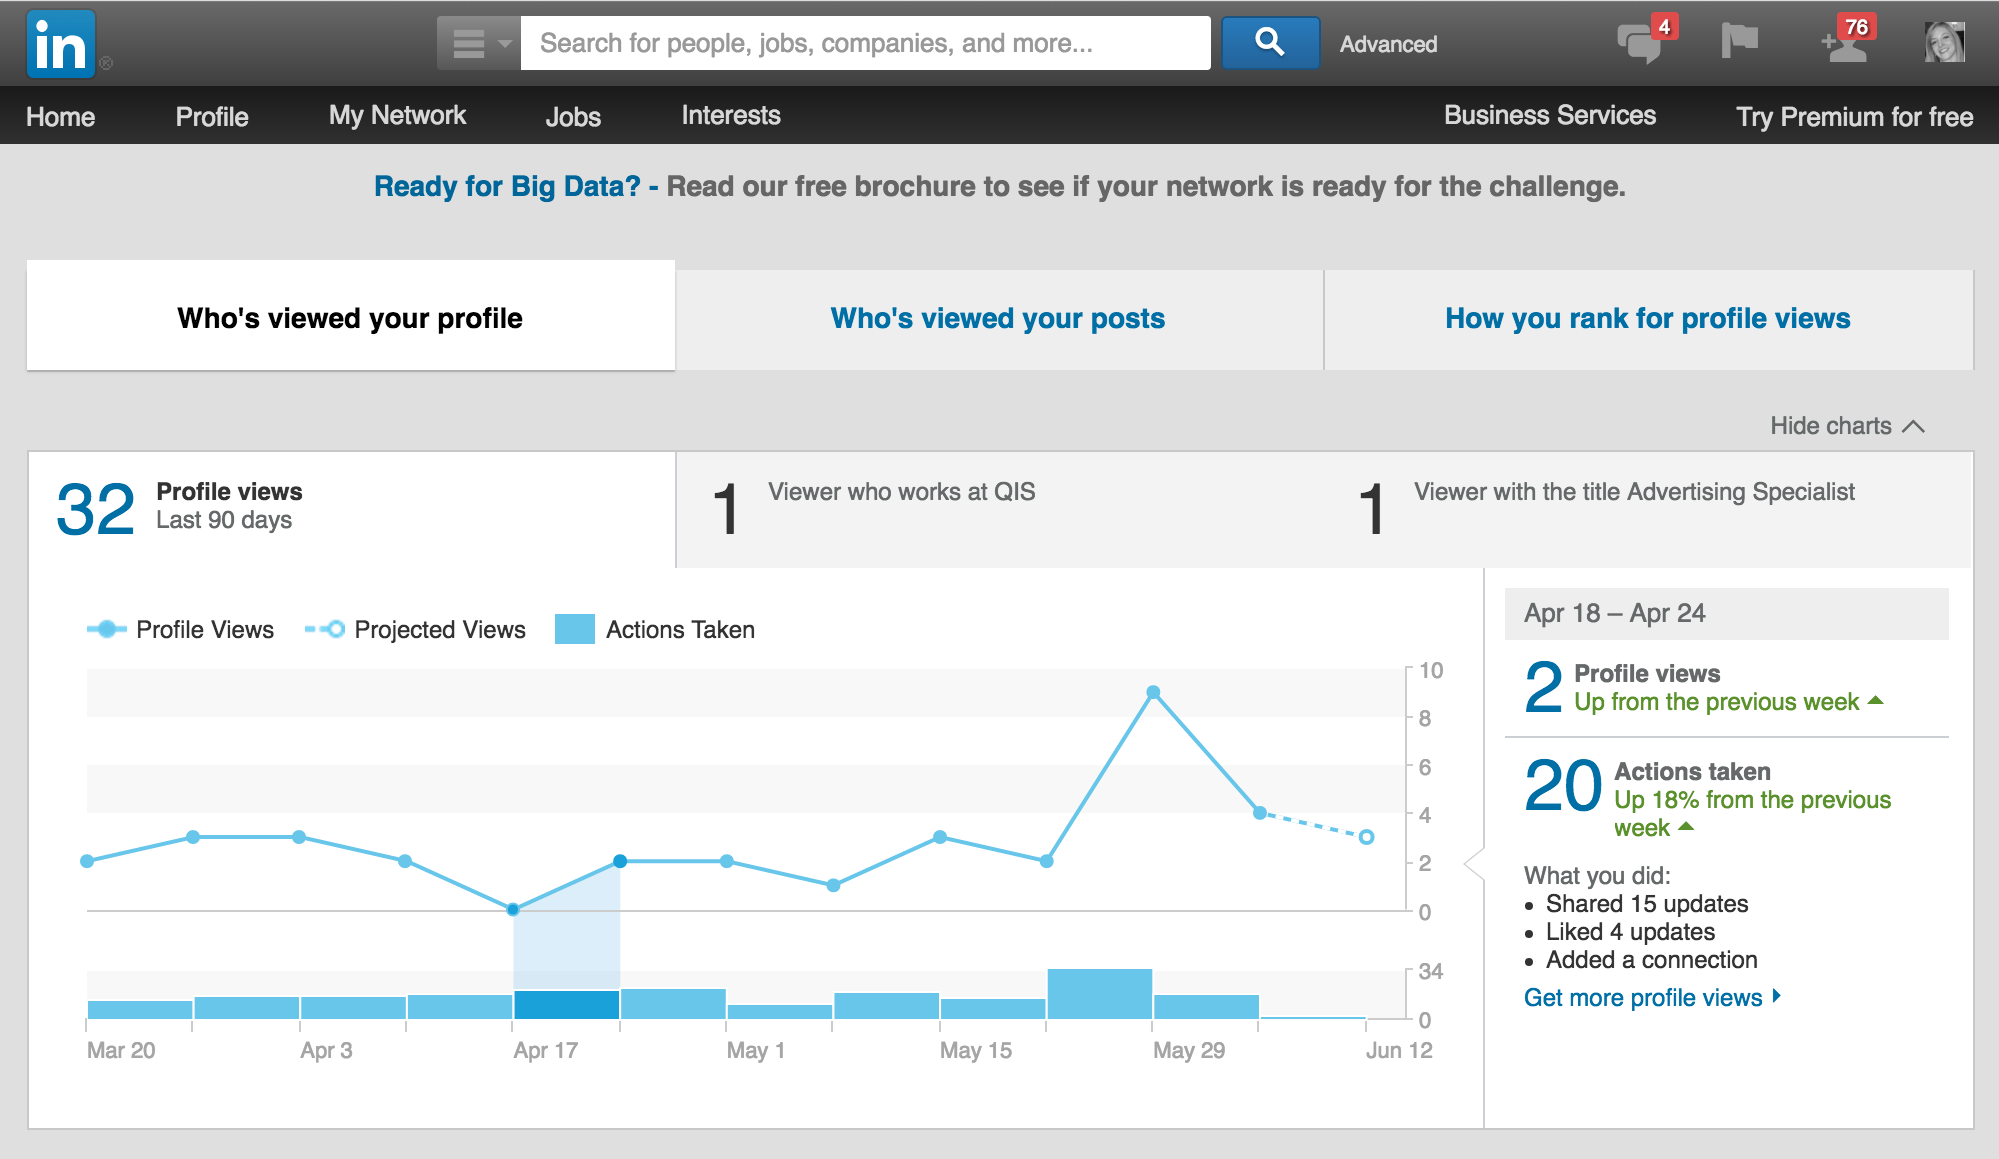The image size is (1999, 1159).
Task: Click in the search people input field
Action: point(865,43)
